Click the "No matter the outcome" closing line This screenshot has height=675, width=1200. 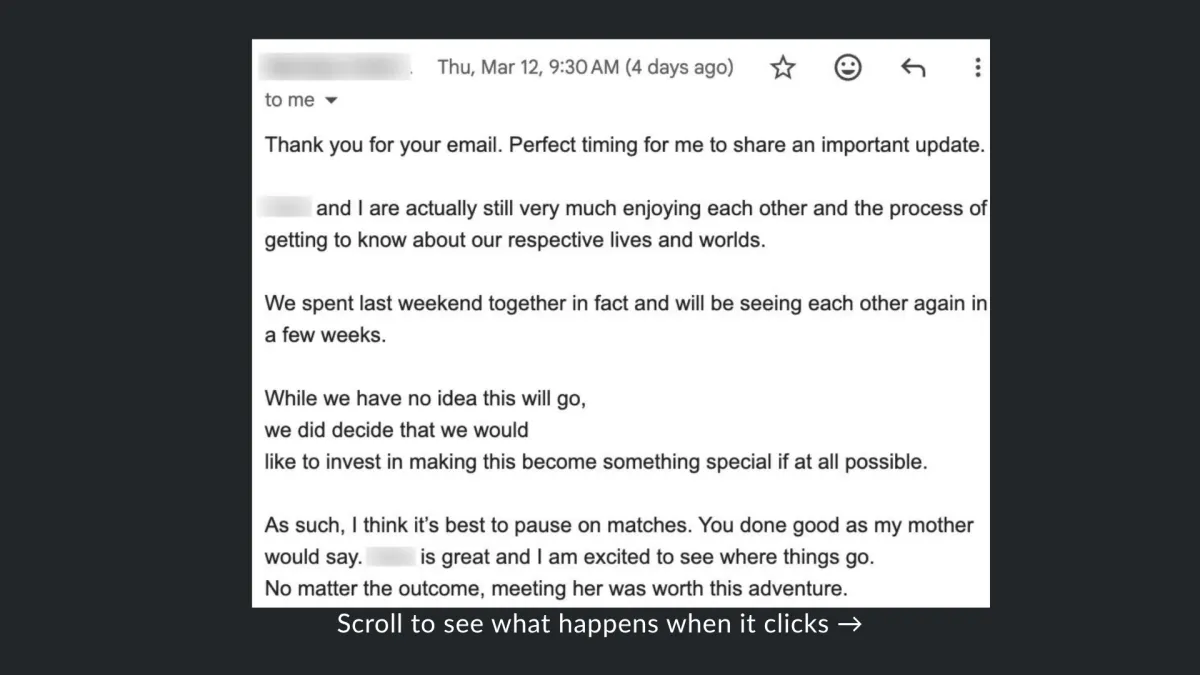(x=555, y=588)
